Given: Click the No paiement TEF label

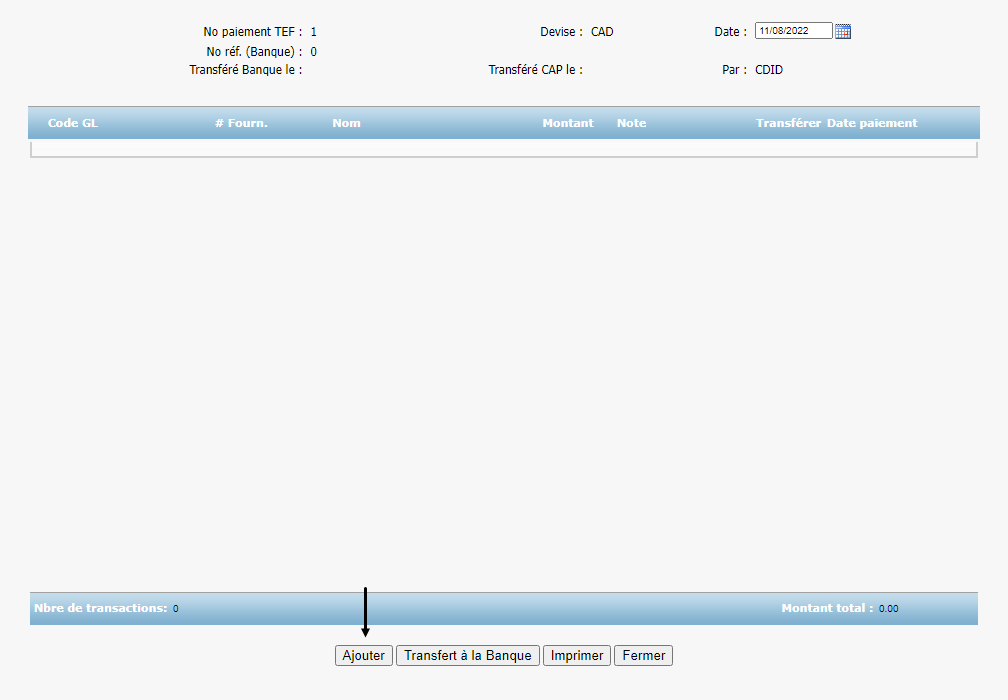Looking at the screenshot, I should 252,32.
